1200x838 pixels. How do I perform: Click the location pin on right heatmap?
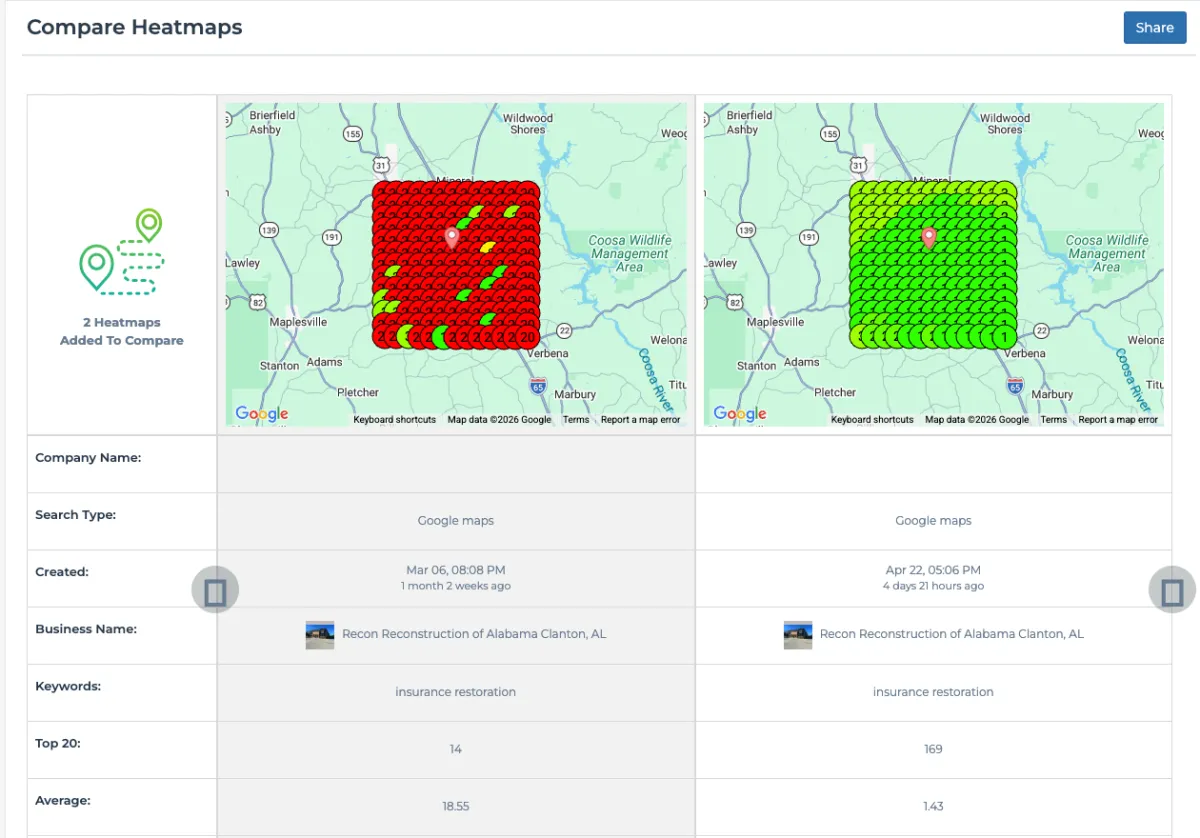(x=929, y=238)
